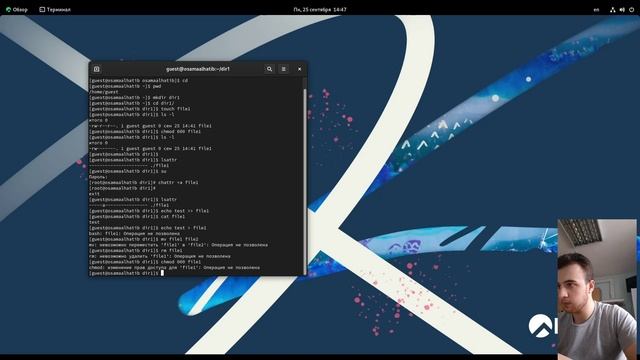The height and width of the screenshot is (360, 640).
Task: Open the Обзор activities overview
Action: (17, 9)
